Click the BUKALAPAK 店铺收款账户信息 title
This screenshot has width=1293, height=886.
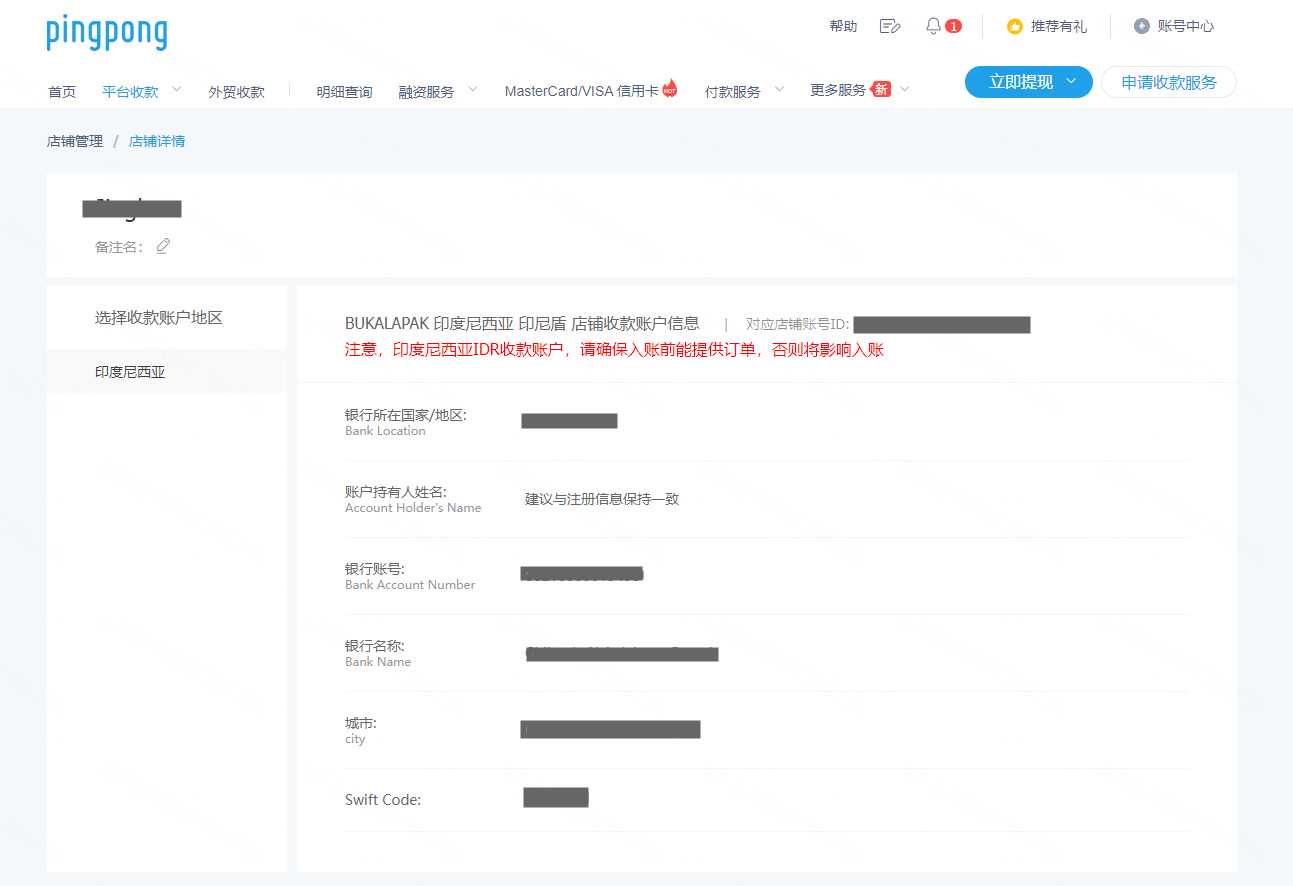click(522, 323)
